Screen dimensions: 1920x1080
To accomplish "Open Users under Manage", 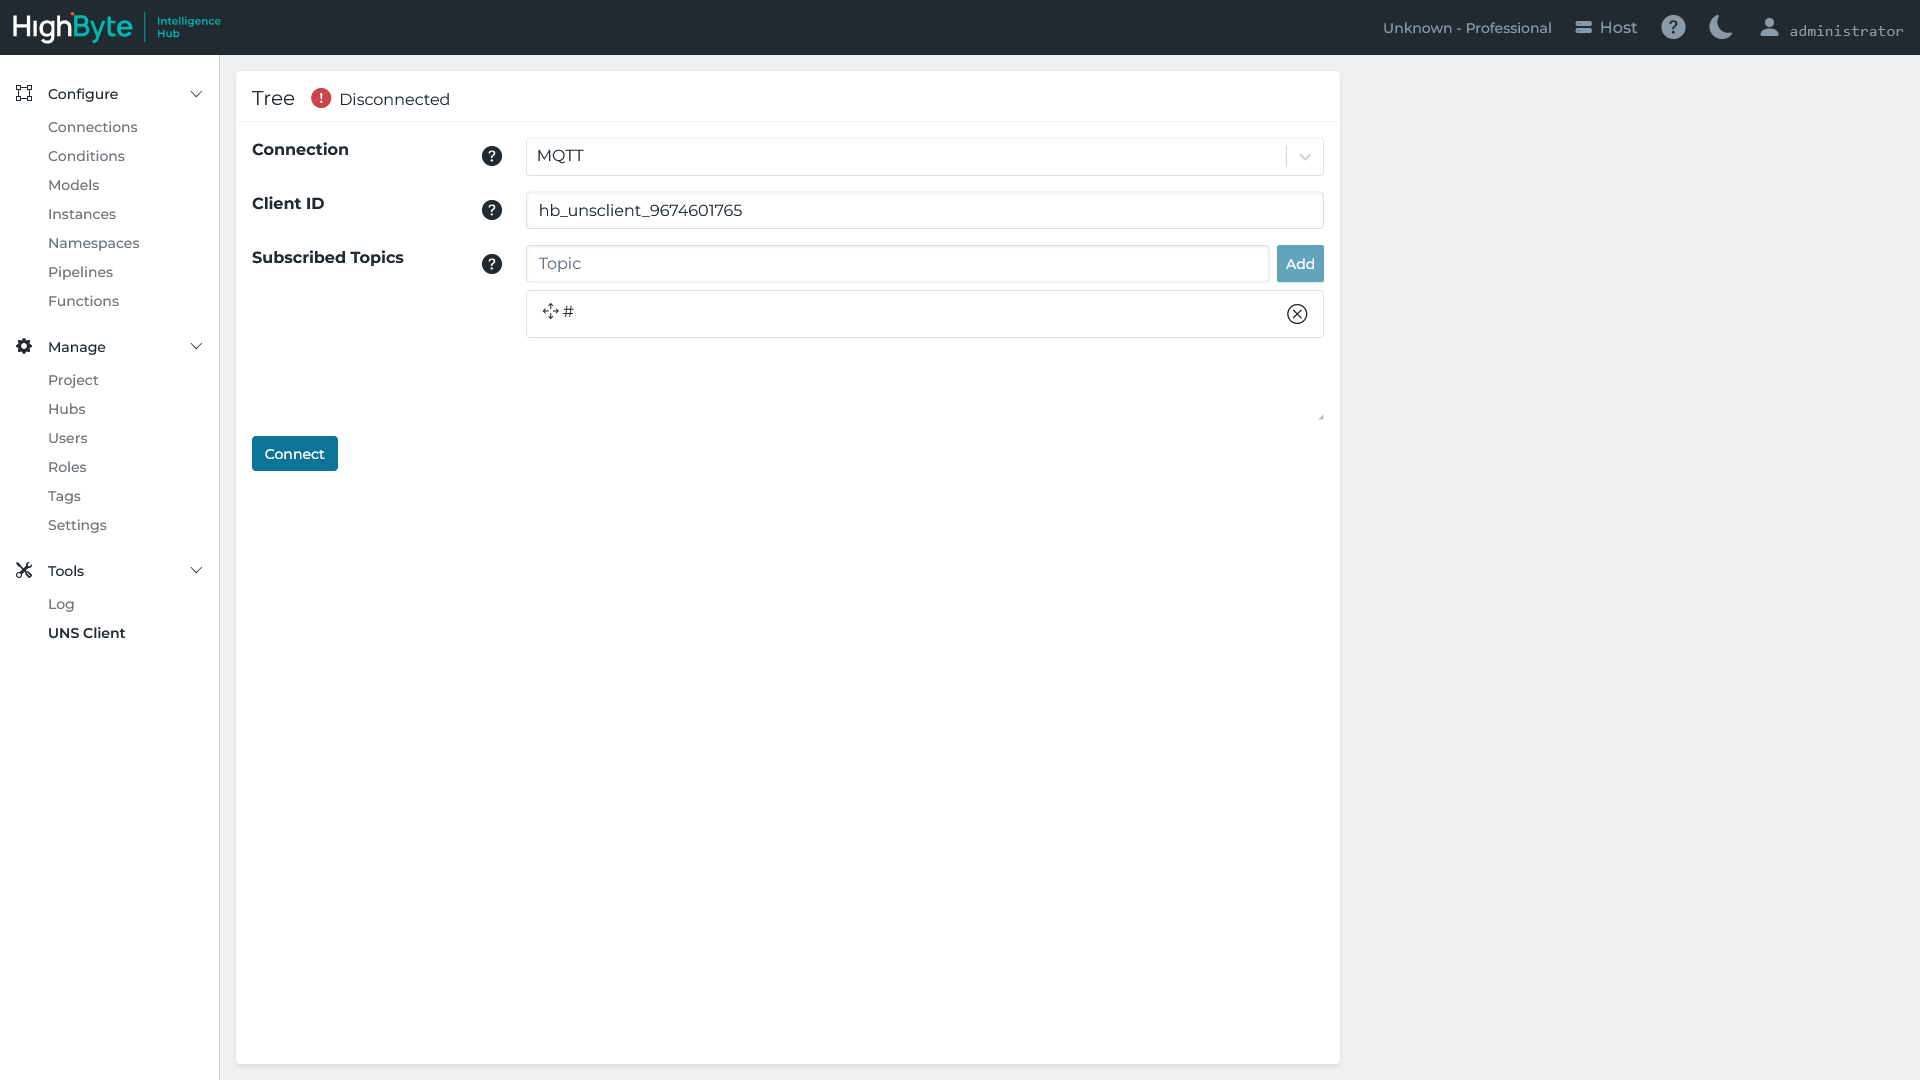I will pos(68,438).
